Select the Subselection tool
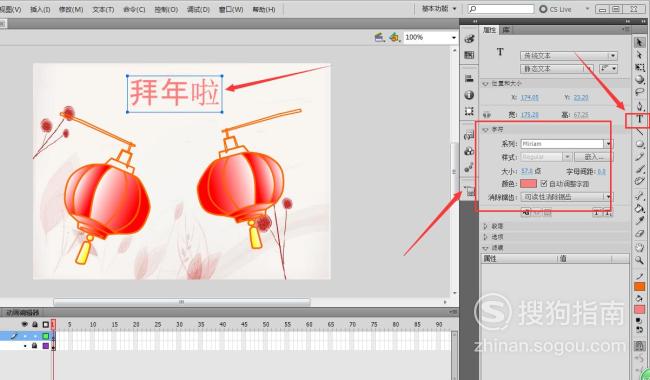The height and width of the screenshot is (380, 650). (x=639, y=55)
